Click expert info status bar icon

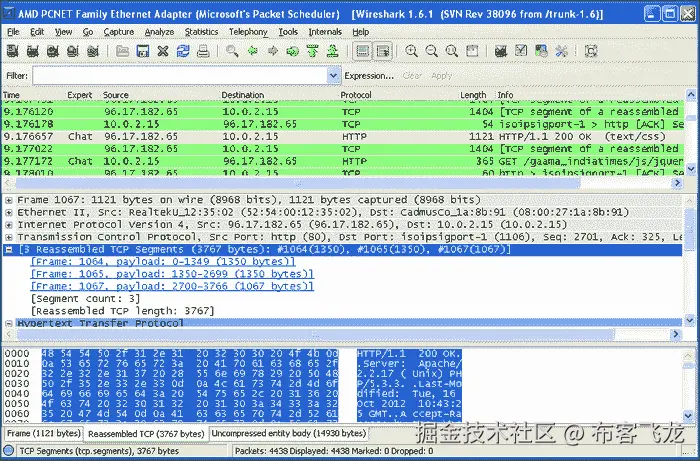[8, 450]
